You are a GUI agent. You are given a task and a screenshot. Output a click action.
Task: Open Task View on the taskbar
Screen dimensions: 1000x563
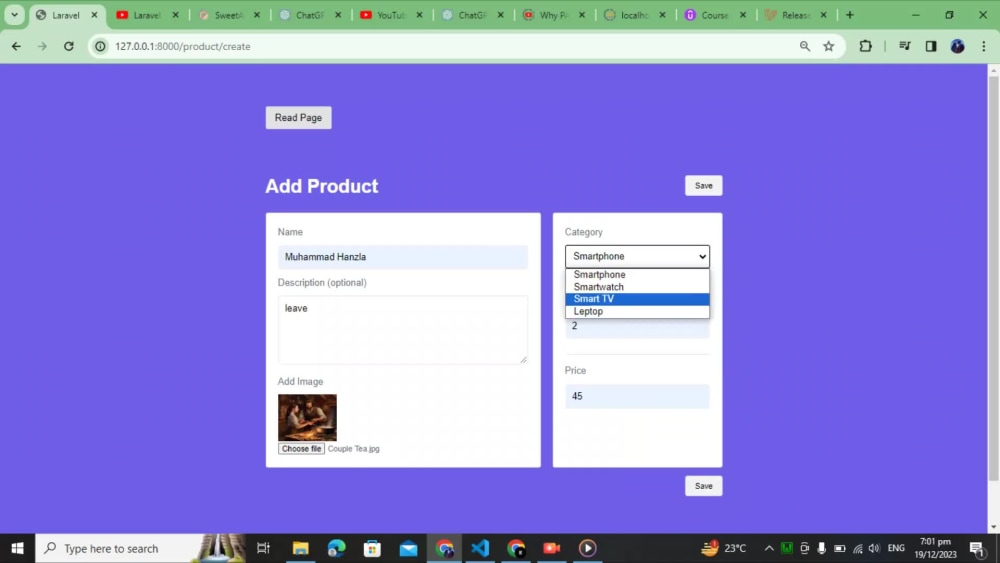click(x=263, y=548)
